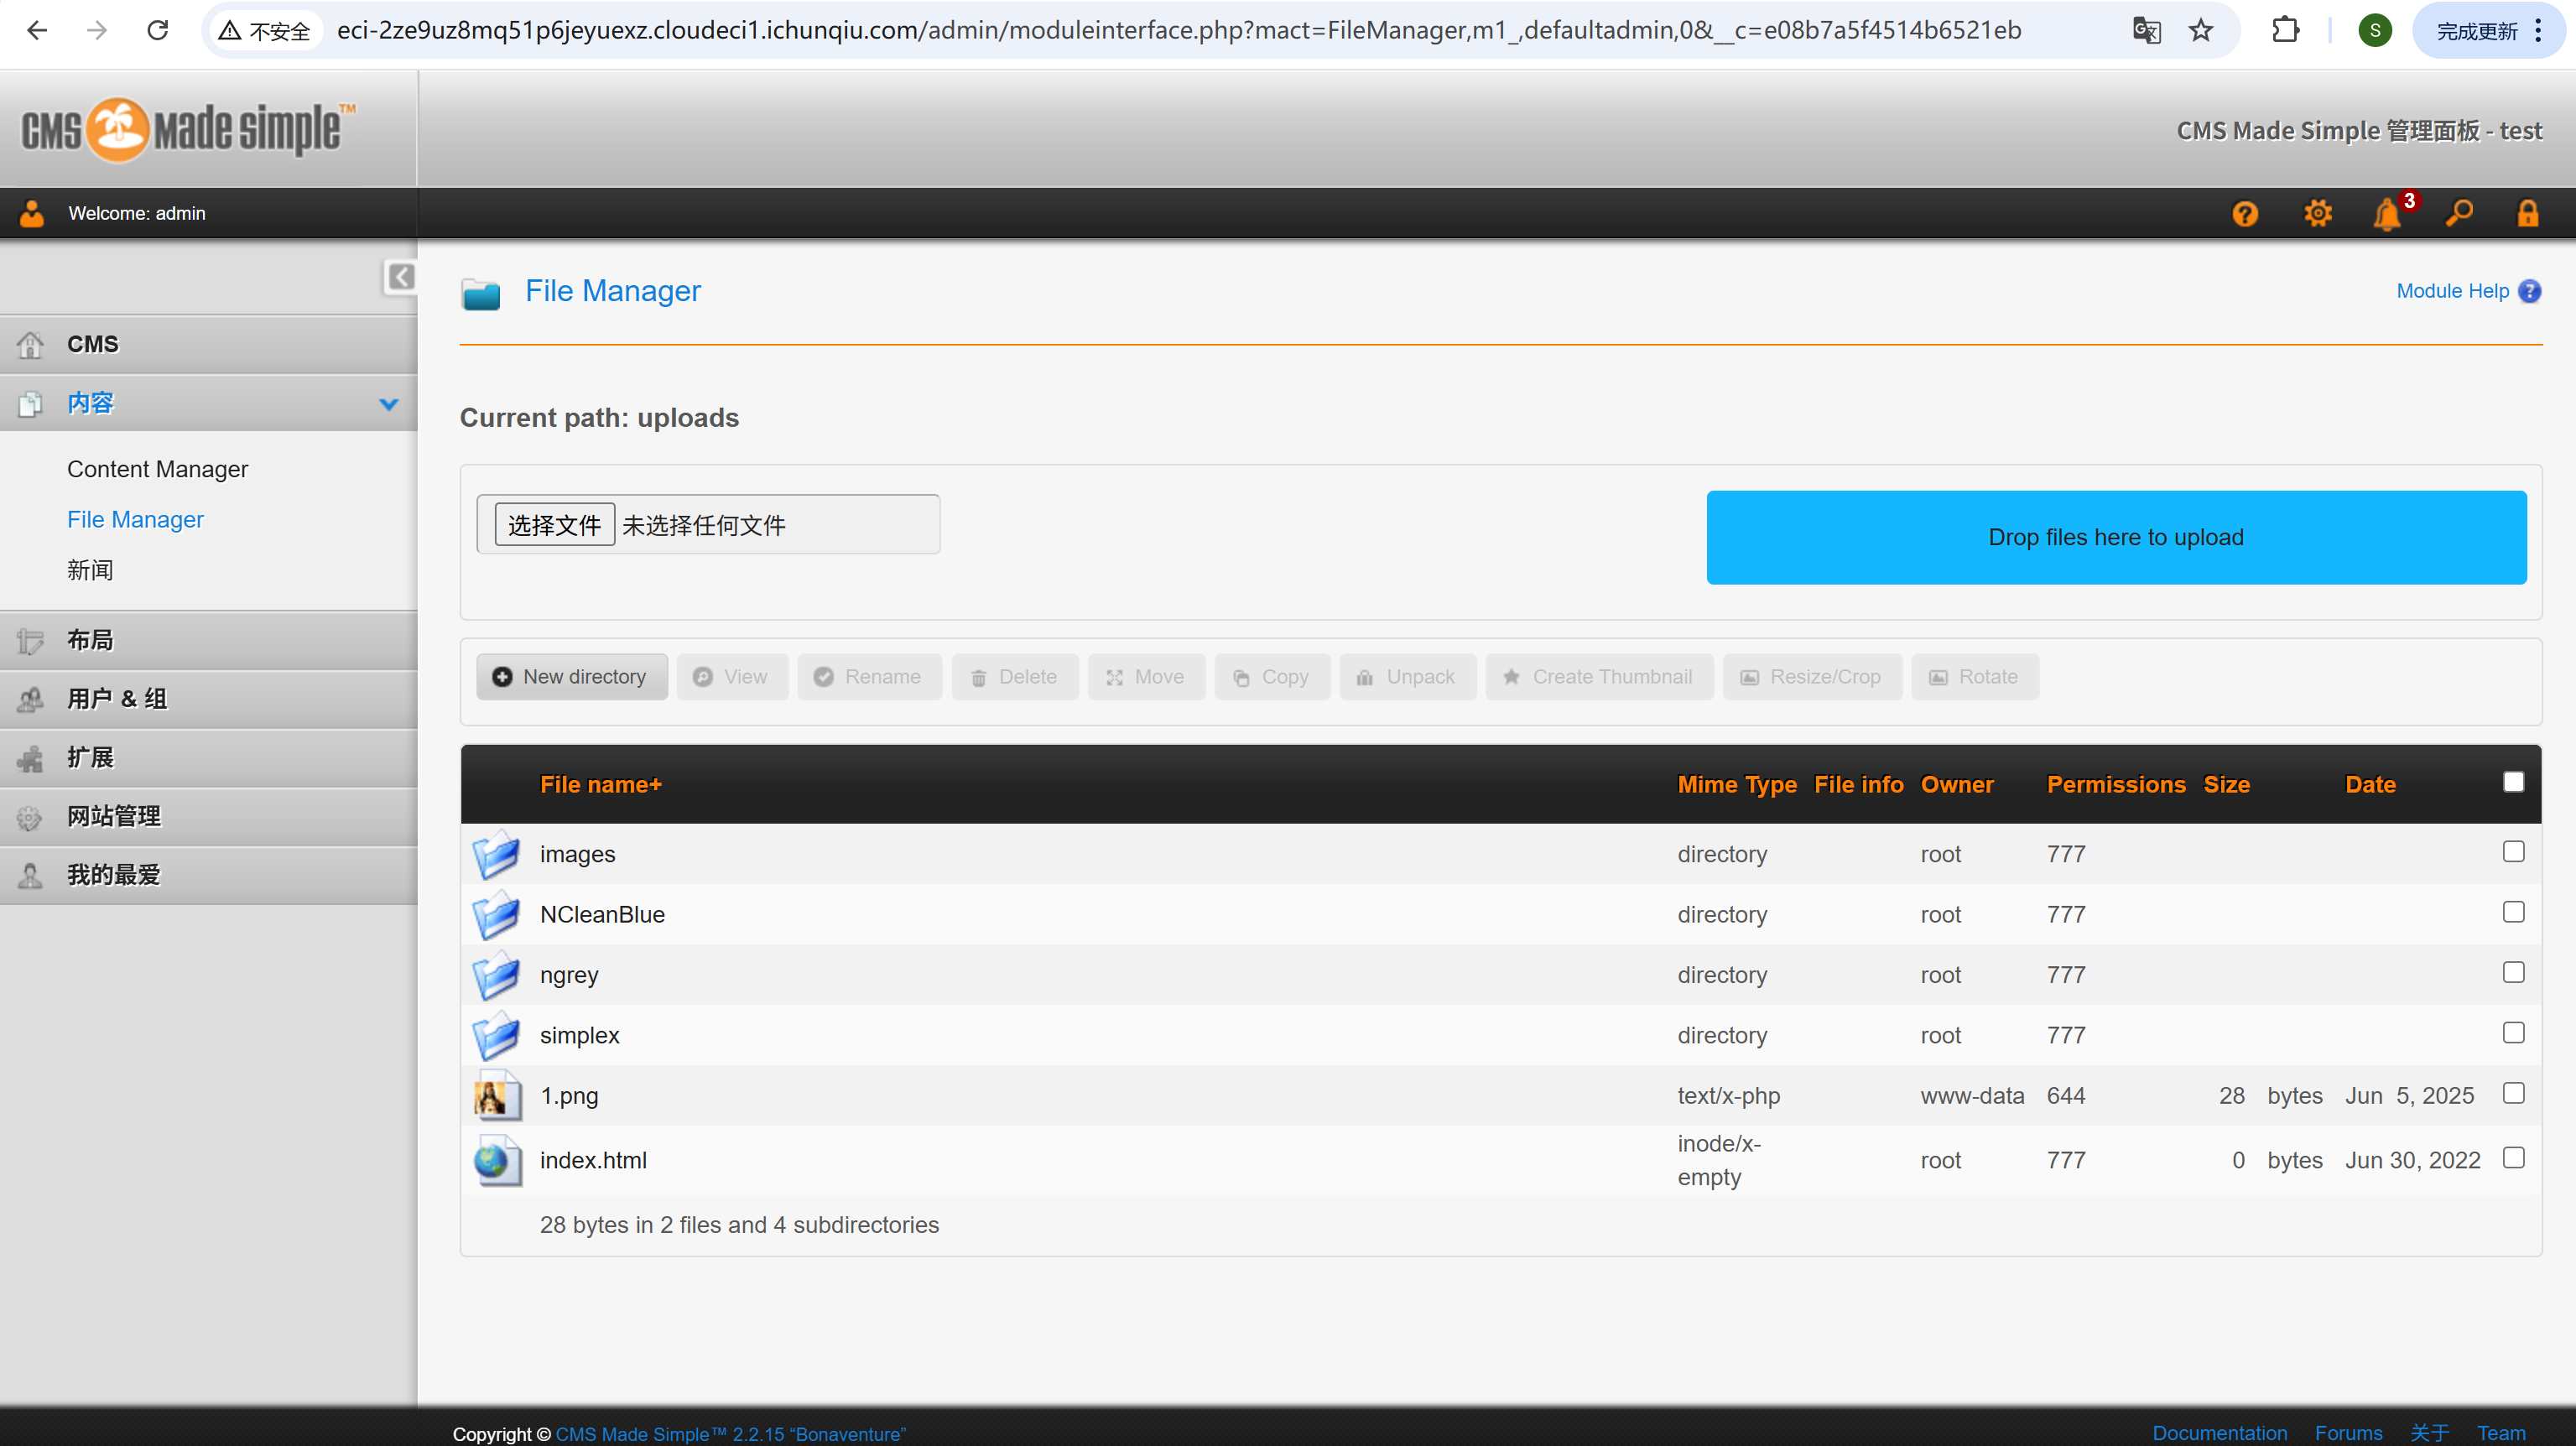2576x1446 pixels.
Task: Expand the 用户 & 组 sidebar section
Action: [208, 699]
